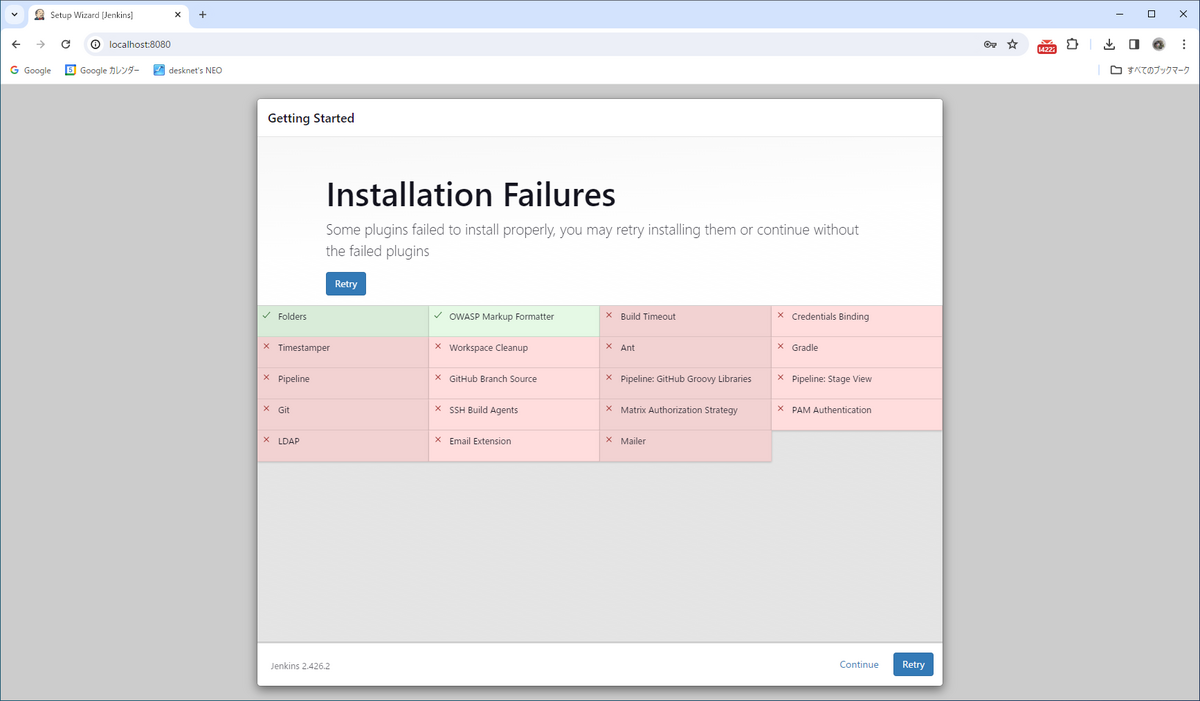
Task: Click the Ant plugin failed entry
Action: pyautogui.click(x=686, y=352)
